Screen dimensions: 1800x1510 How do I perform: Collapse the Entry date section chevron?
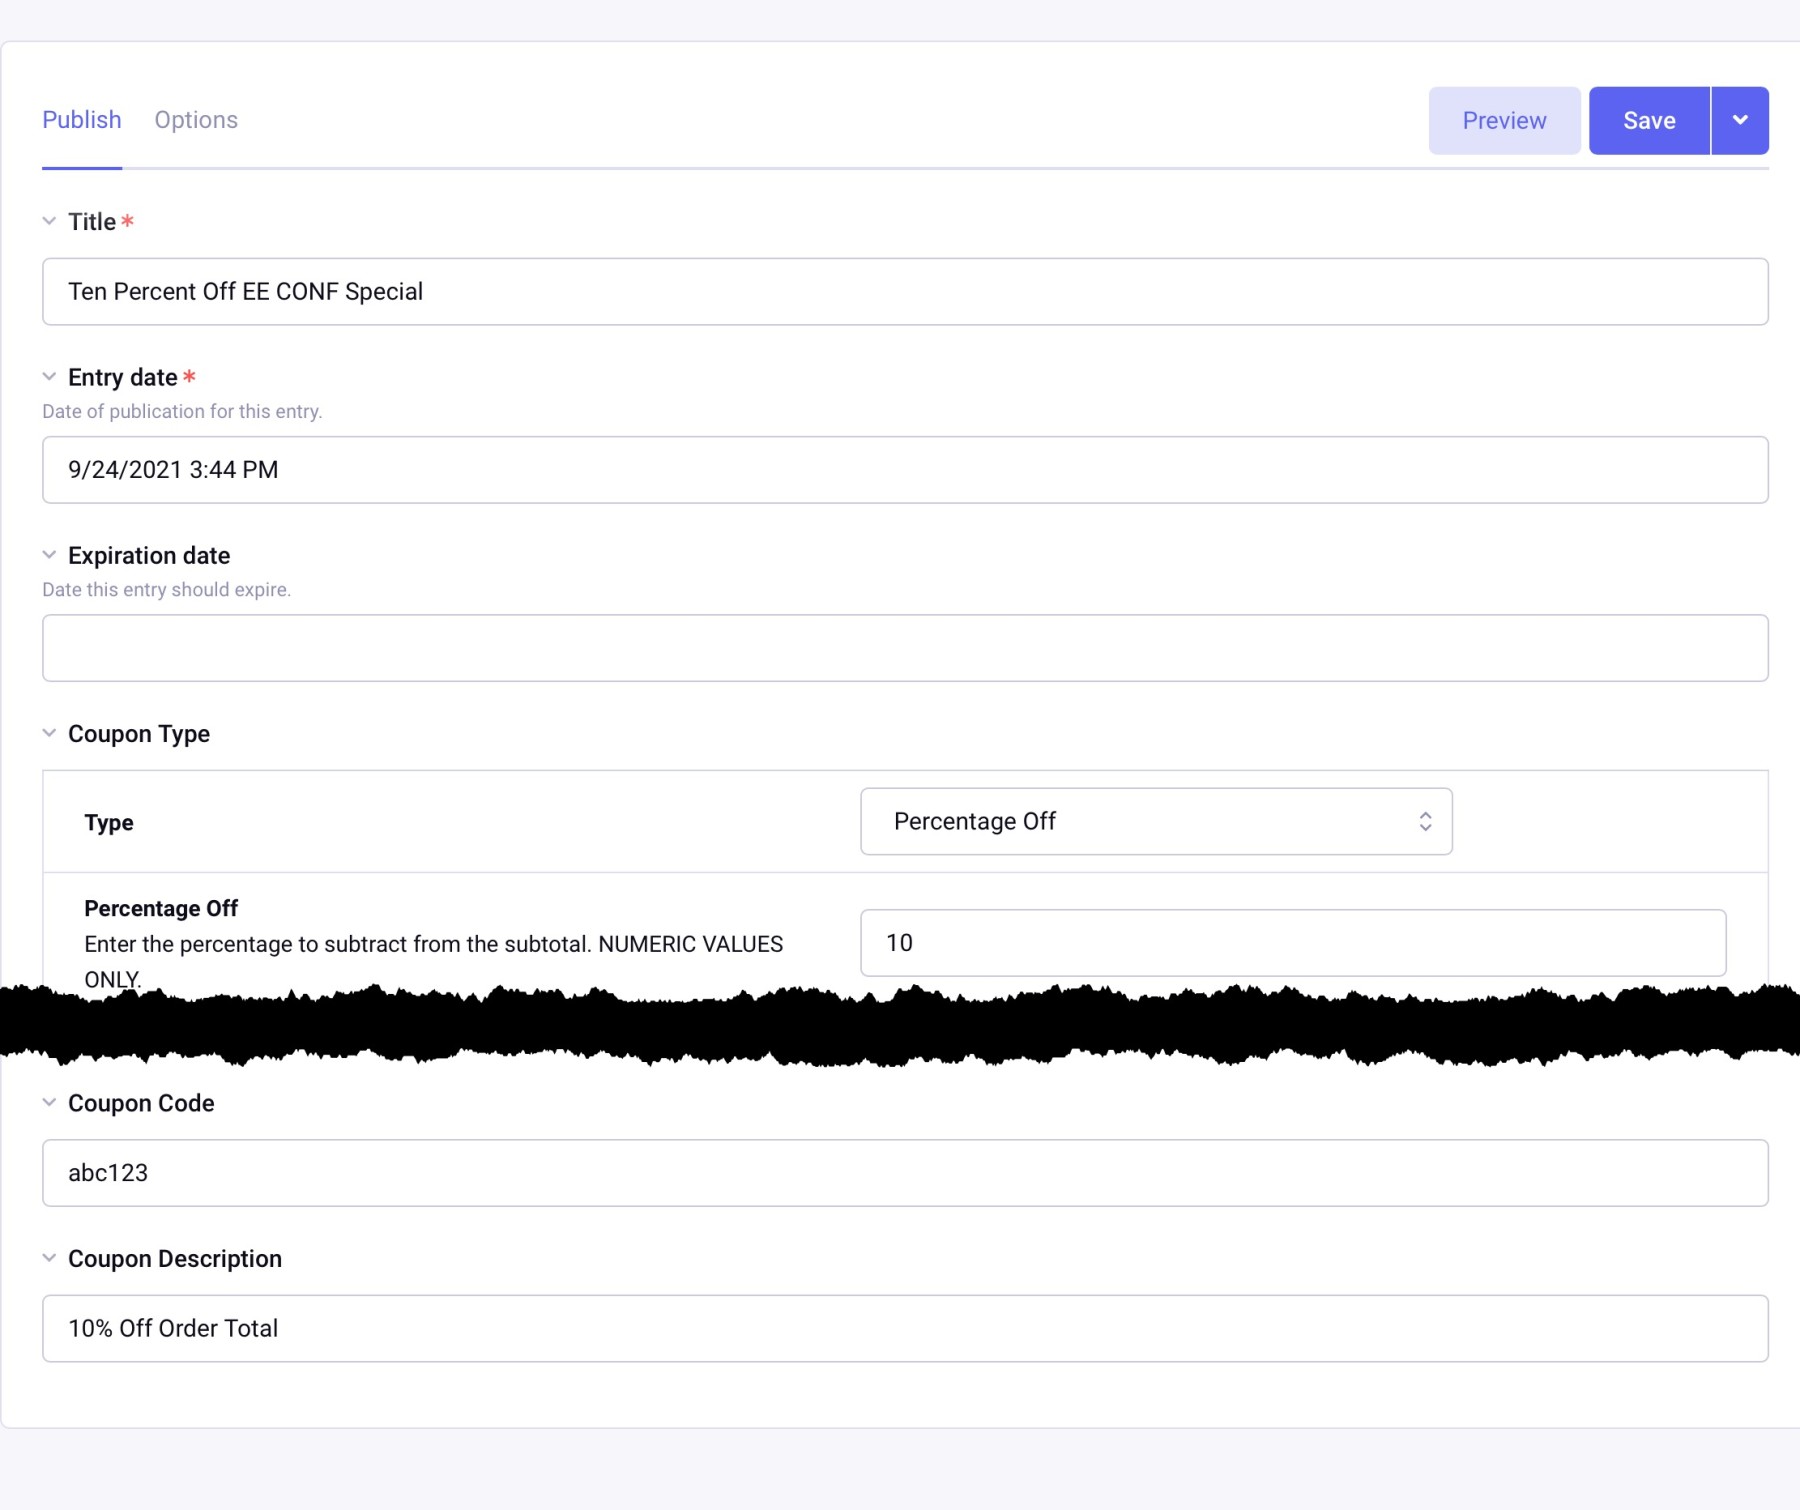(x=49, y=377)
